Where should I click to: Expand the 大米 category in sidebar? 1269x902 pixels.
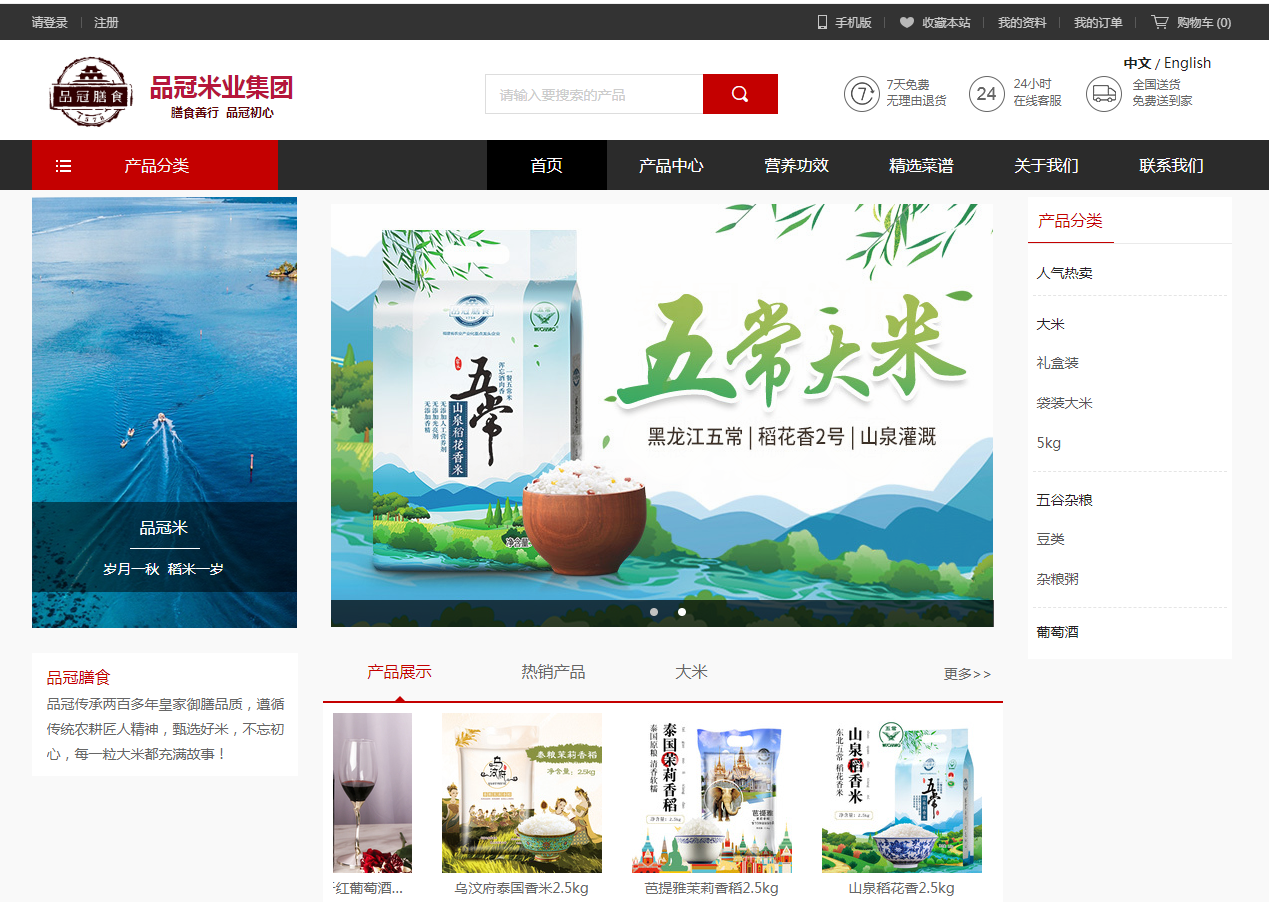pos(1050,324)
